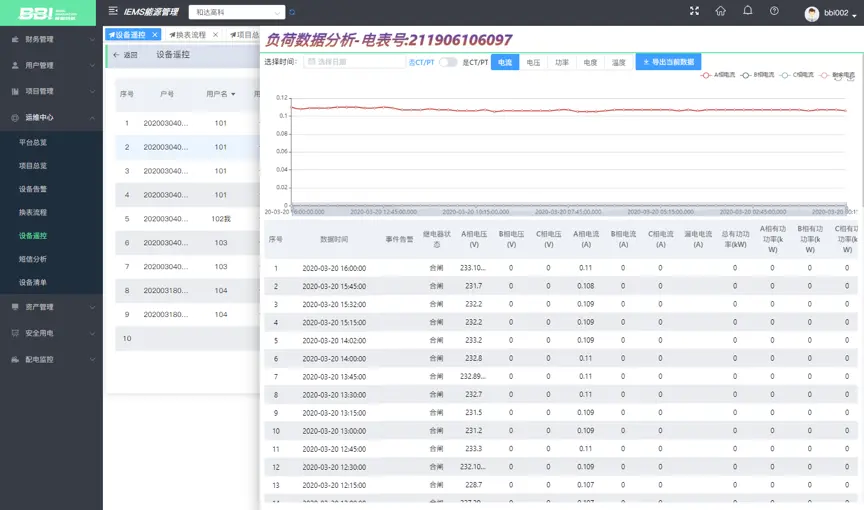Close the 设备遥控 tab
The height and width of the screenshot is (510, 864).
[155, 35]
